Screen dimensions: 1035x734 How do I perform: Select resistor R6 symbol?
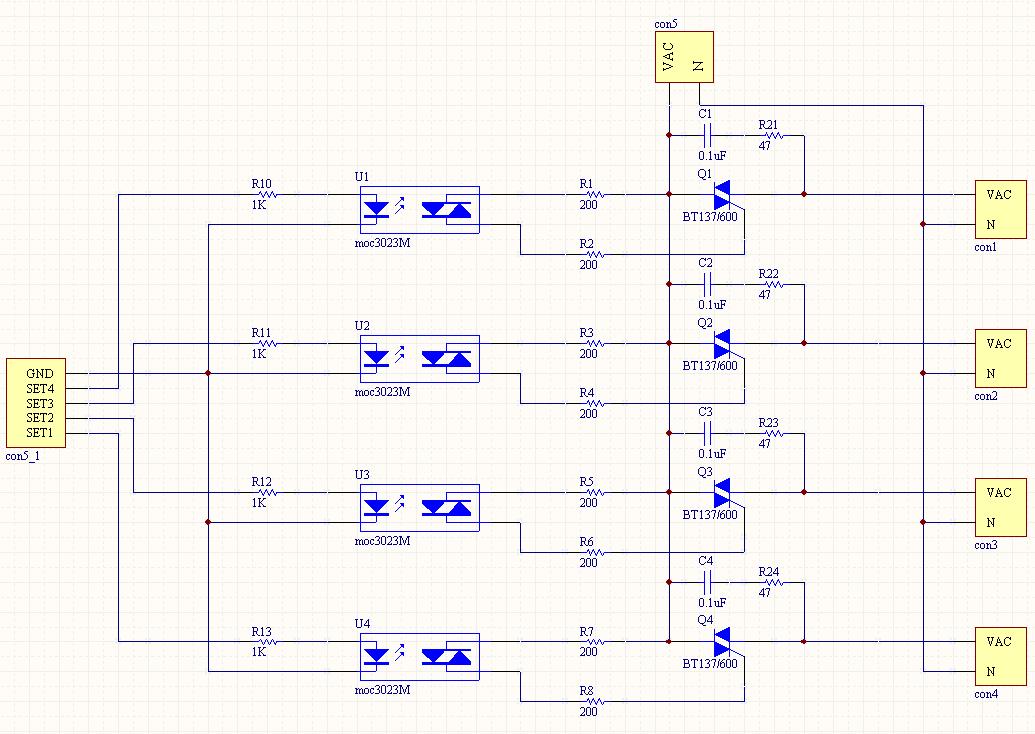[x=594, y=552]
